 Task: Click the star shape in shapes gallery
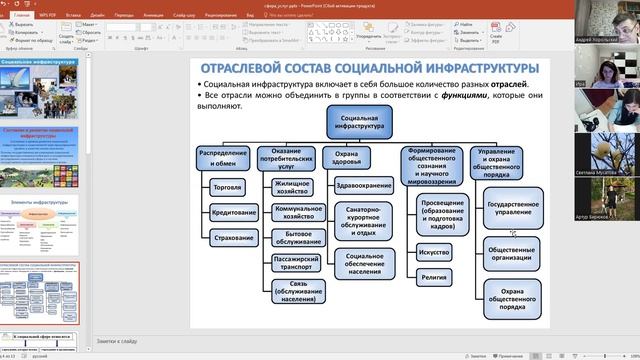point(345,39)
